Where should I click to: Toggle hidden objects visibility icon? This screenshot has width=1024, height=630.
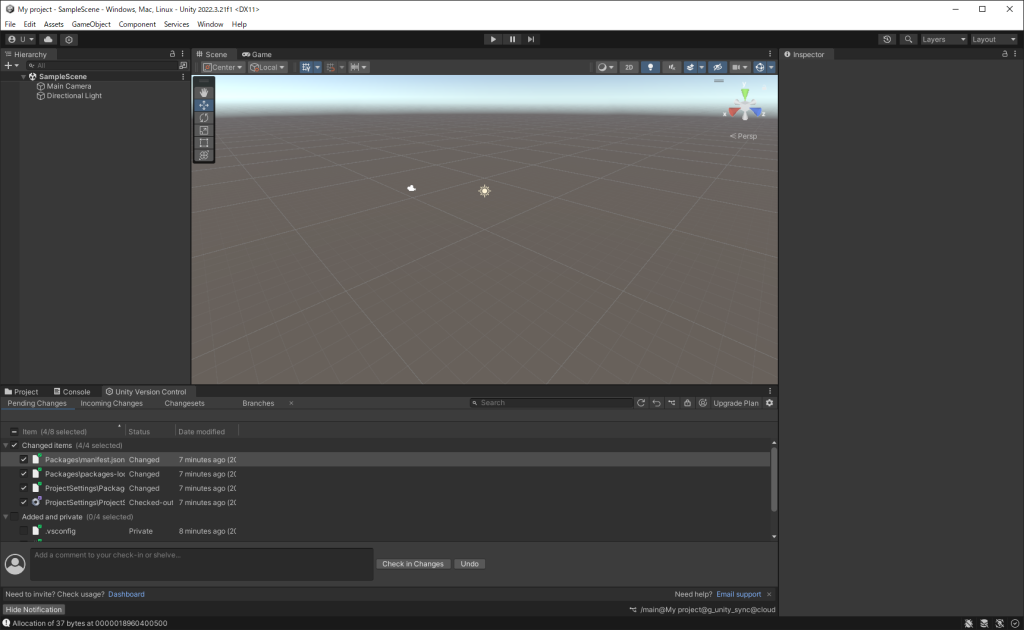[718, 67]
